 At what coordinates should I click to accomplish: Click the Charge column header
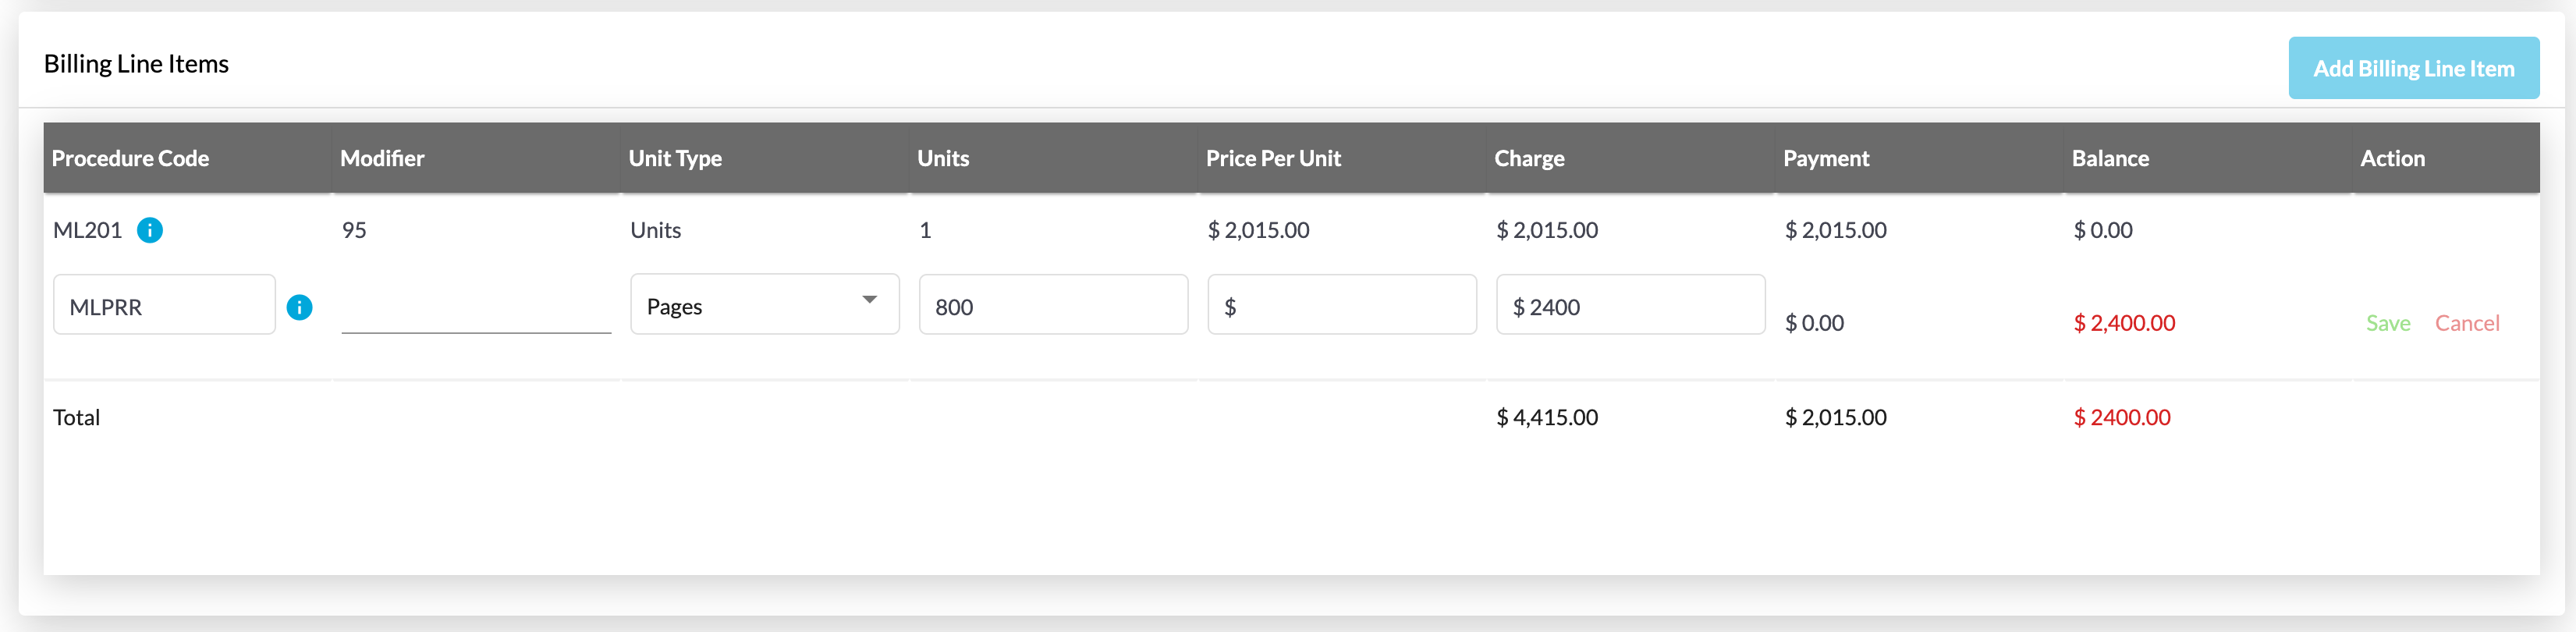1529,158
